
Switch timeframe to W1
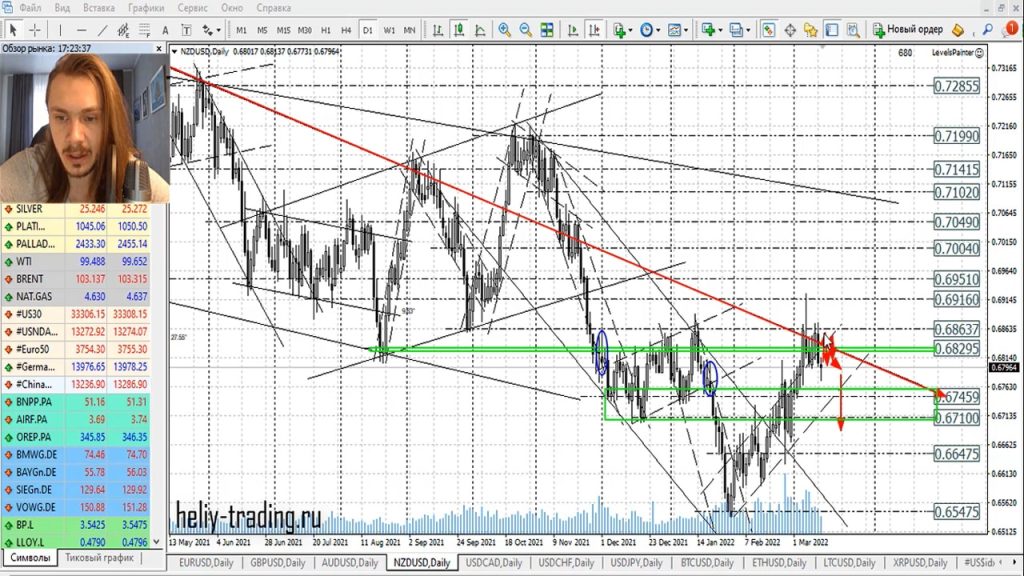click(389, 30)
